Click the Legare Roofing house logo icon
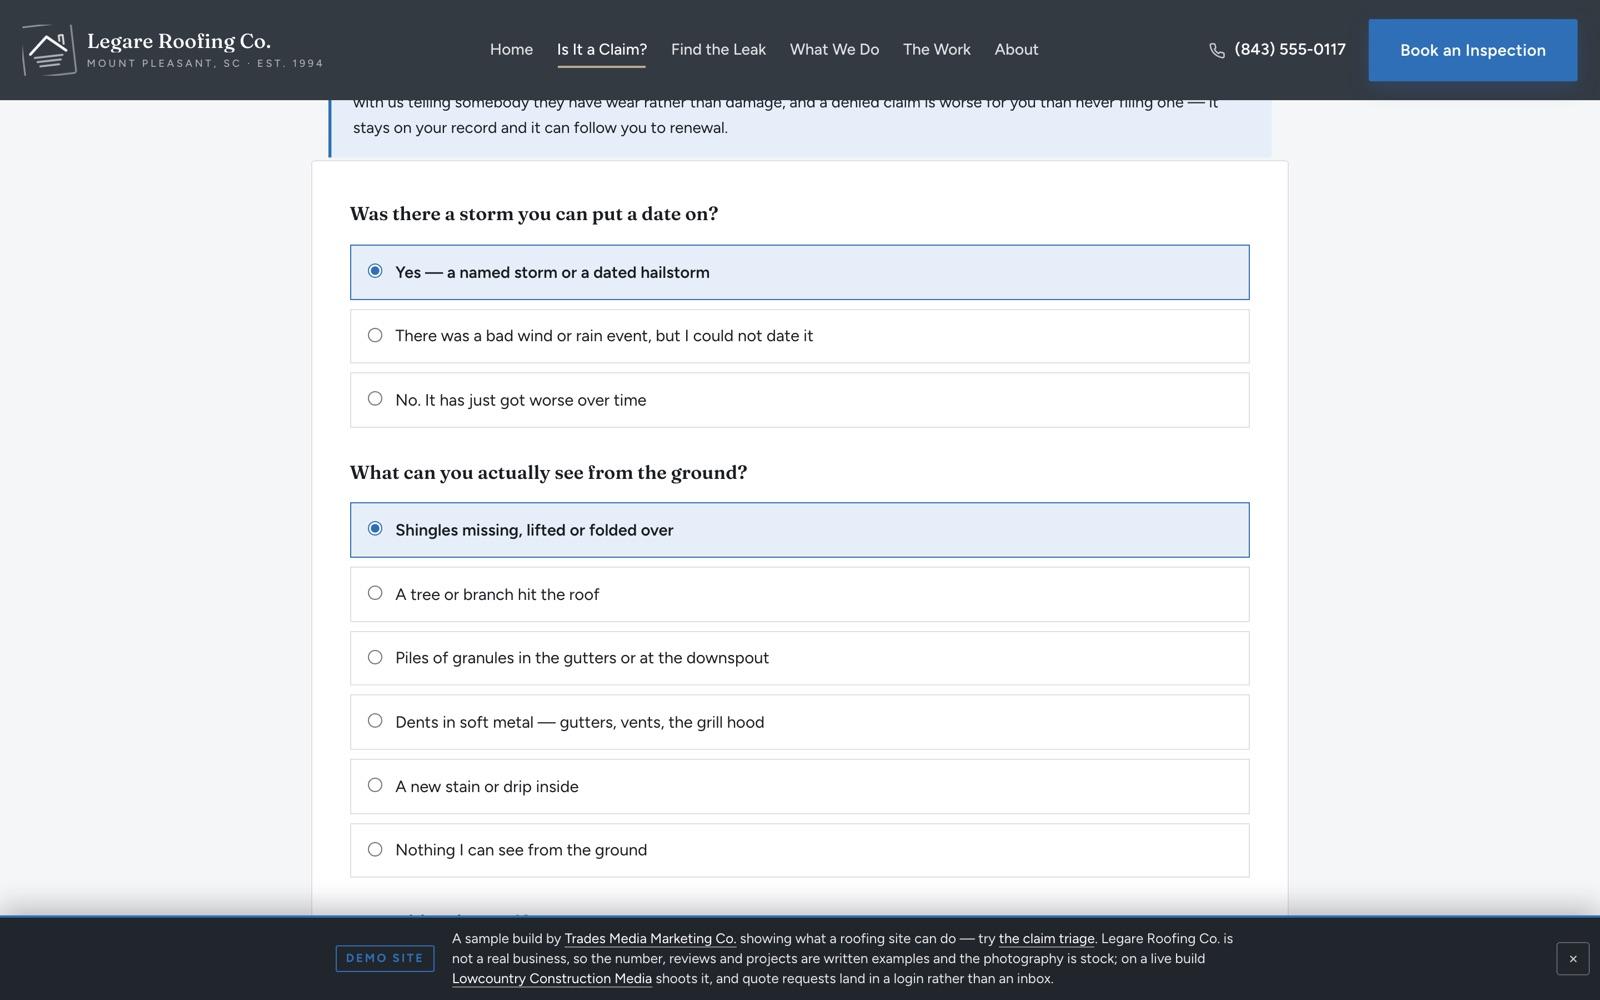This screenshot has height=1000, width=1600. (49, 50)
